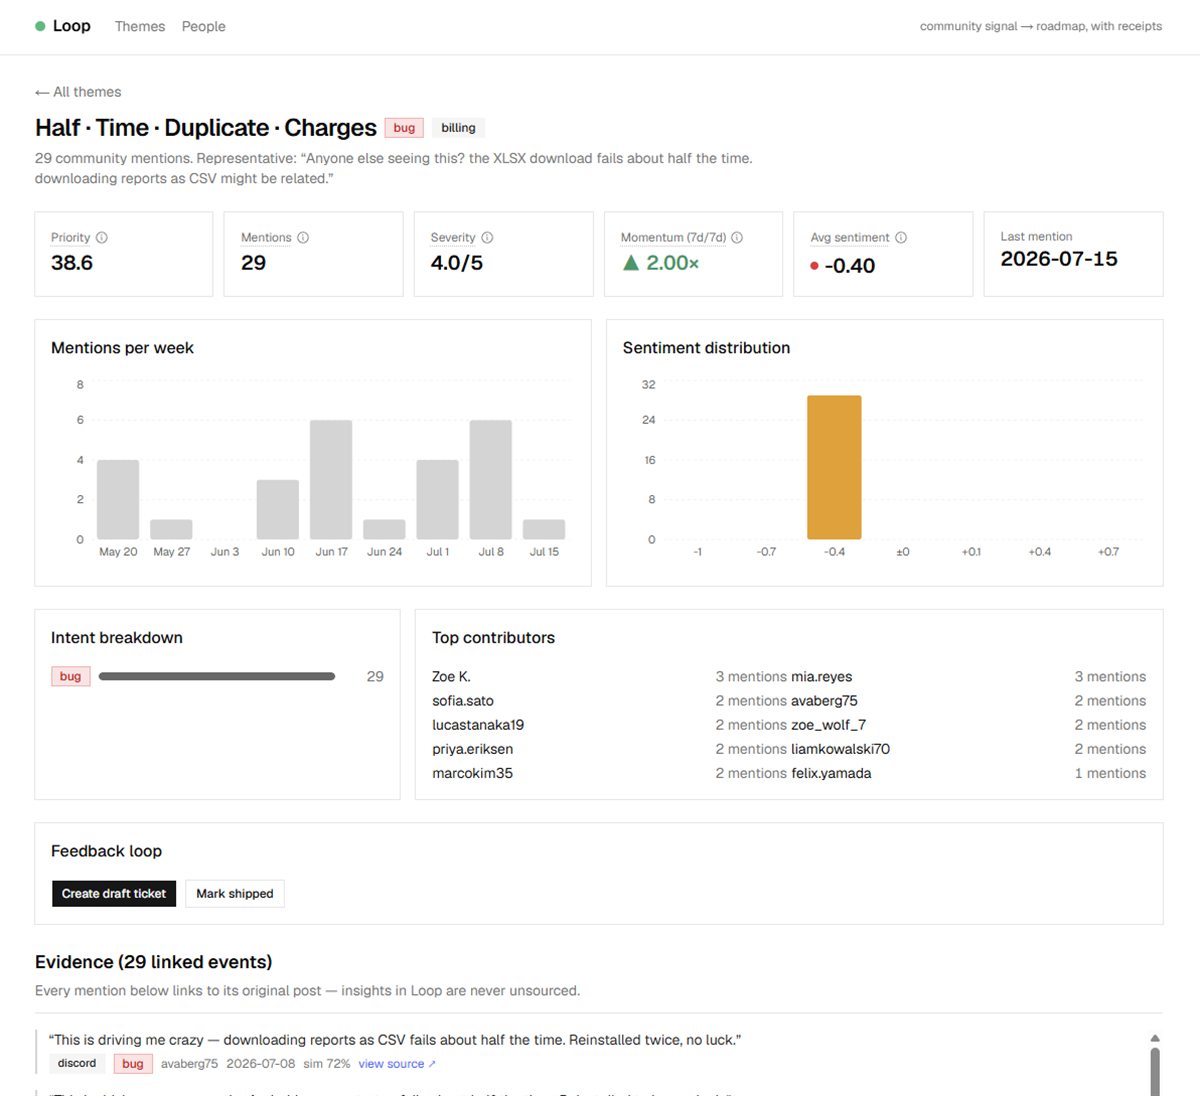Image resolution: width=1200 pixels, height=1096 pixels.
Task: Select contributor Zoe K.
Action: (x=451, y=677)
